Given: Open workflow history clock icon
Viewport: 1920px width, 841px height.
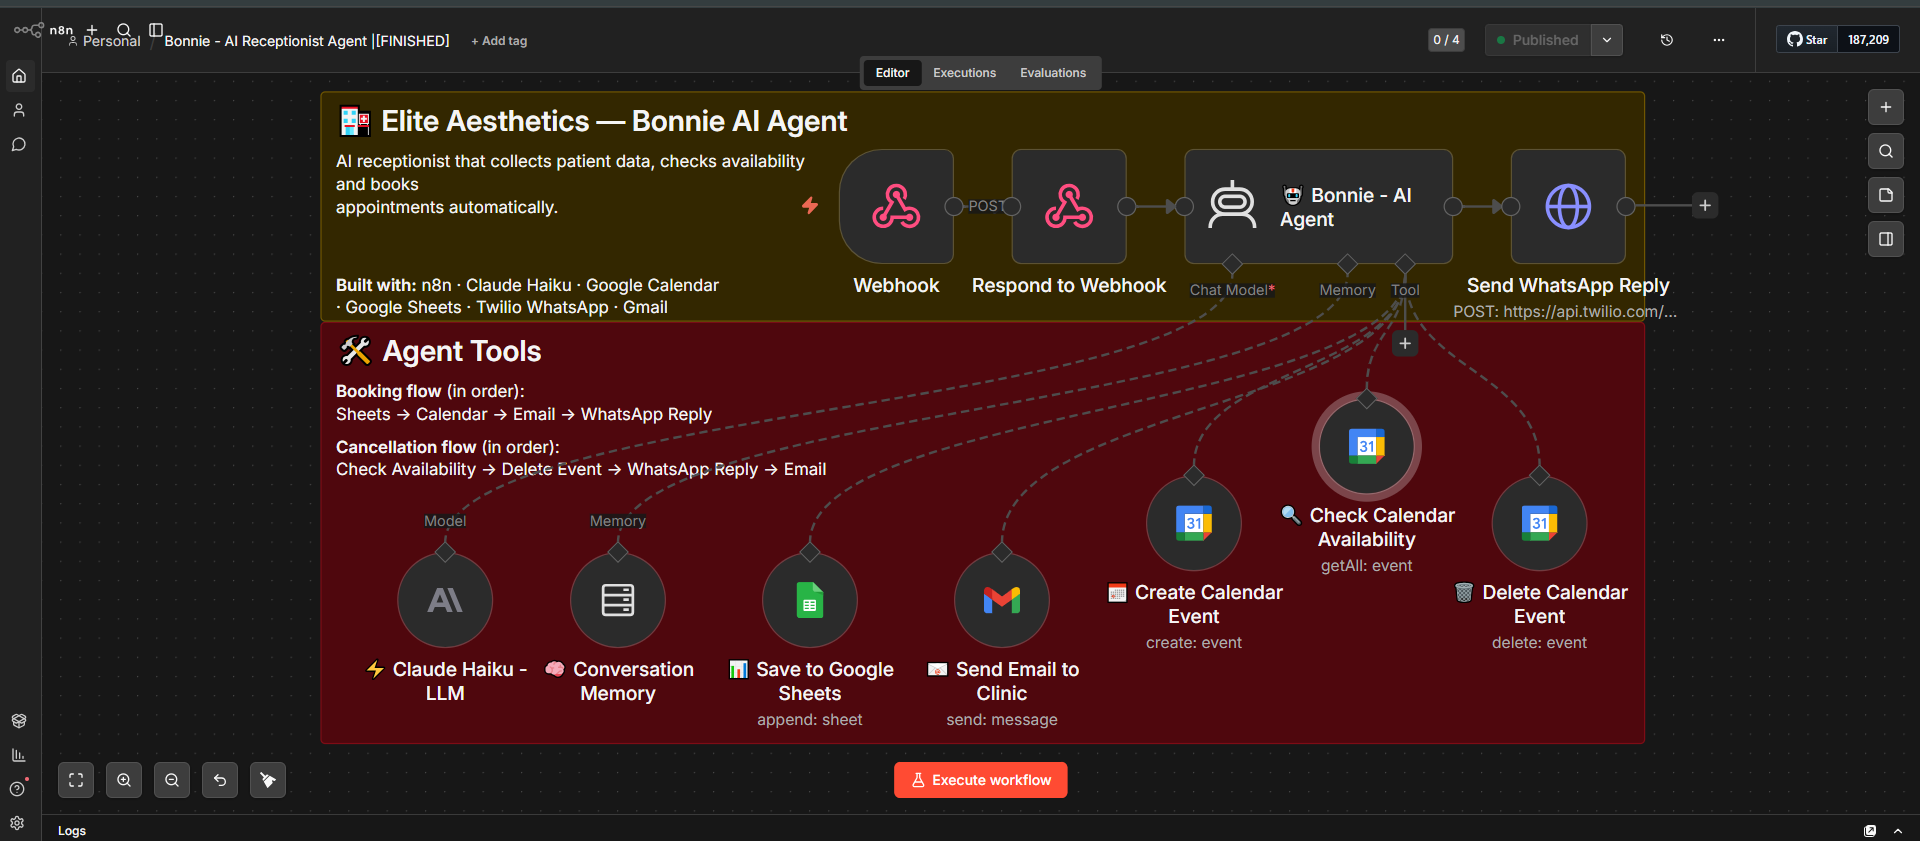Looking at the screenshot, I should pos(1667,40).
